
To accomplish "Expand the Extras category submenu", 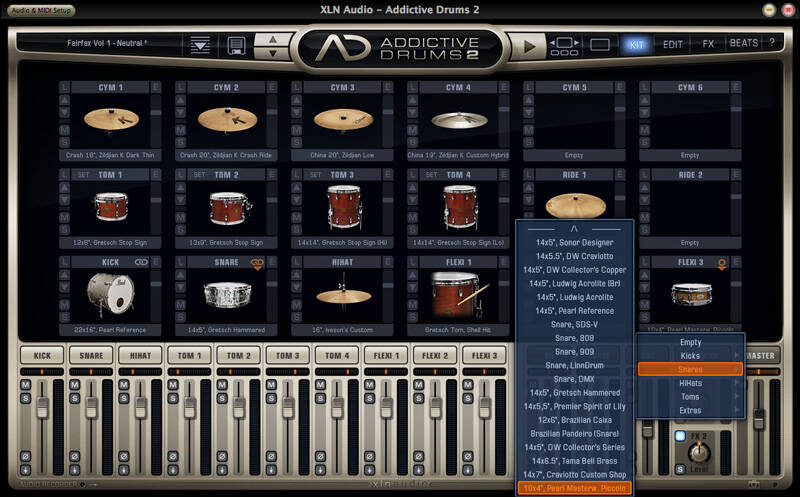I will [690, 411].
